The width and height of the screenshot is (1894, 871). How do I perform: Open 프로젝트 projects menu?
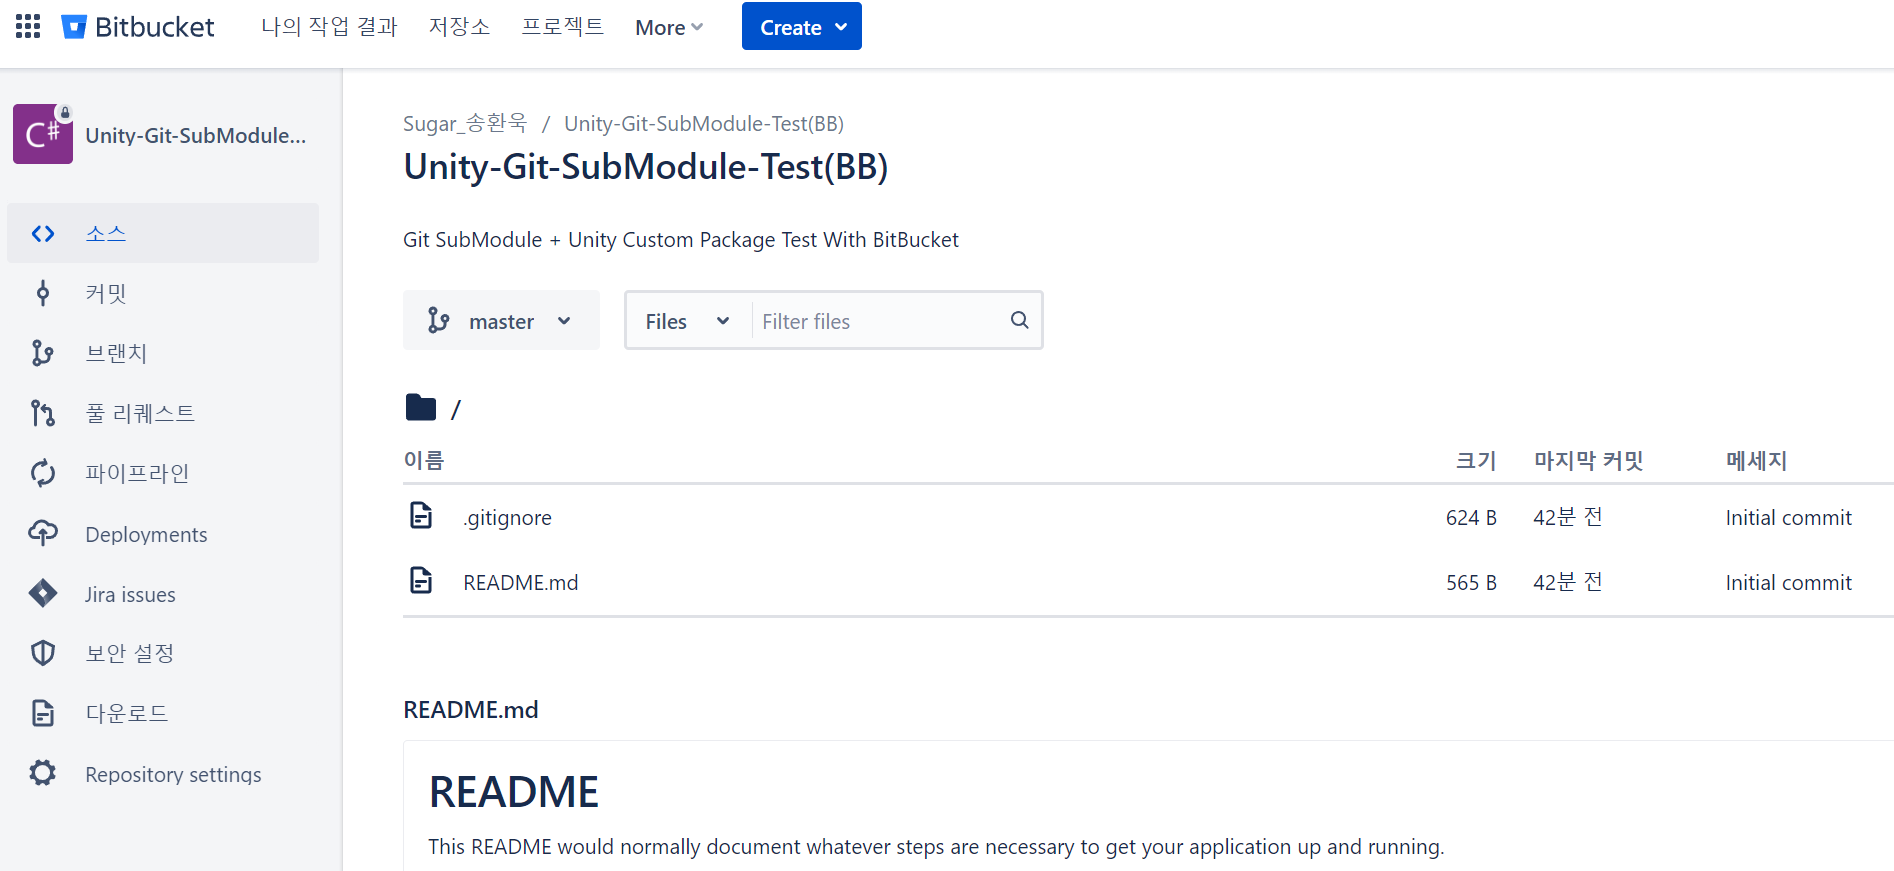(x=563, y=27)
